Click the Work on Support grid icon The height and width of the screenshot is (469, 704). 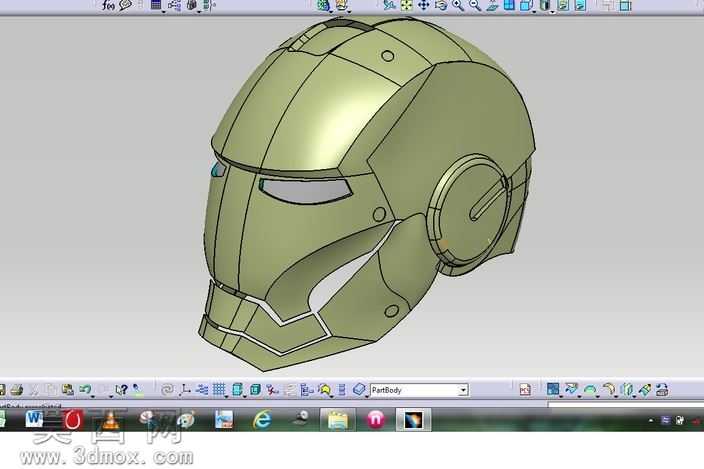coord(219,390)
